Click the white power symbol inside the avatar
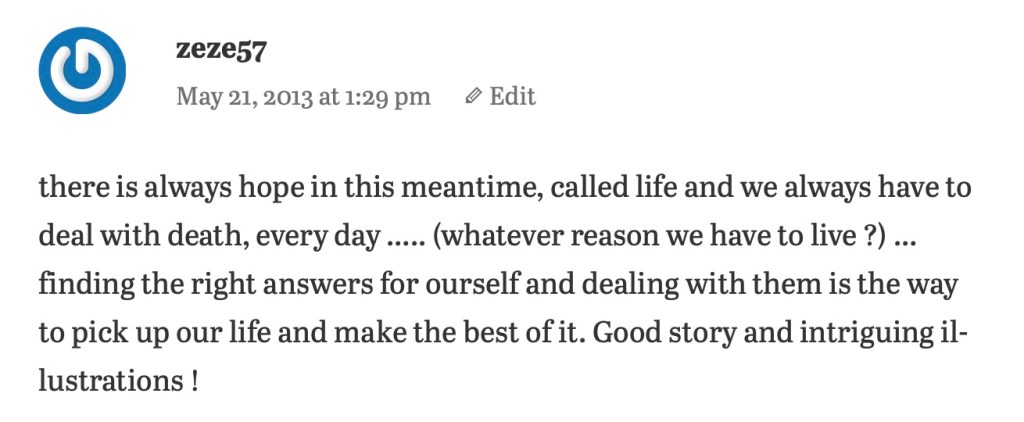1024x422 pixels. click(82, 70)
